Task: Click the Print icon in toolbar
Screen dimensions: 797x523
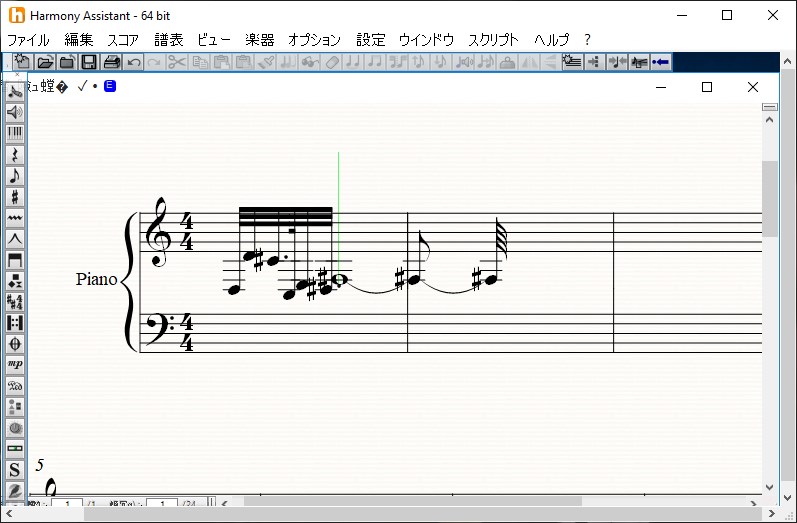Action: (111, 62)
